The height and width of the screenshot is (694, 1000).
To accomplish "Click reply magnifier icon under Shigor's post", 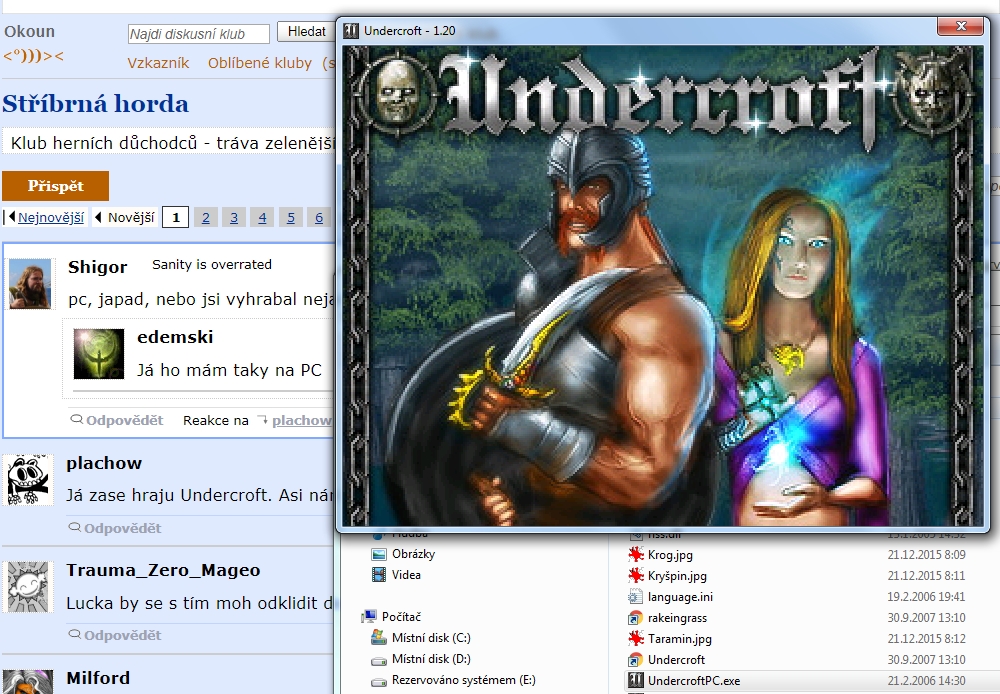I will click(x=77, y=420).
